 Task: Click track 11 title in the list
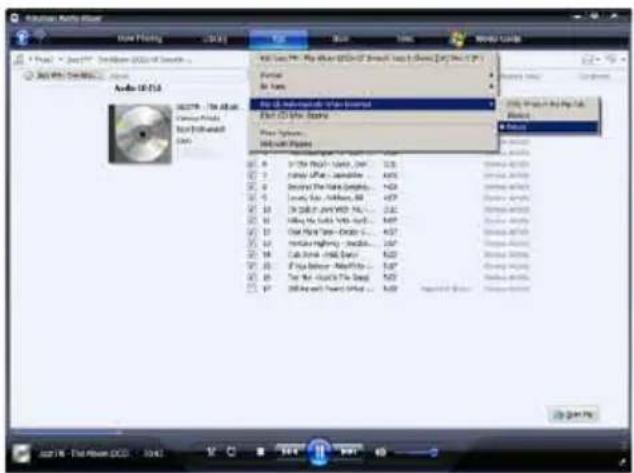[x=328, y=221]
